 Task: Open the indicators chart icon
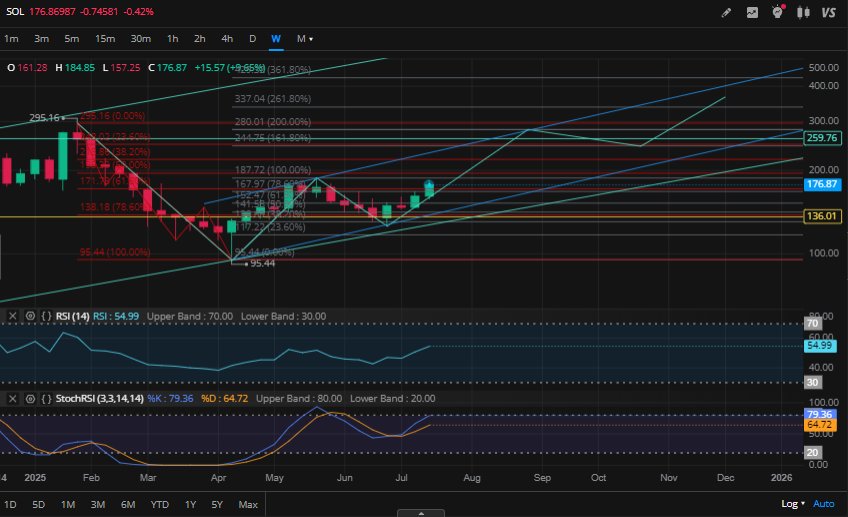752,12
